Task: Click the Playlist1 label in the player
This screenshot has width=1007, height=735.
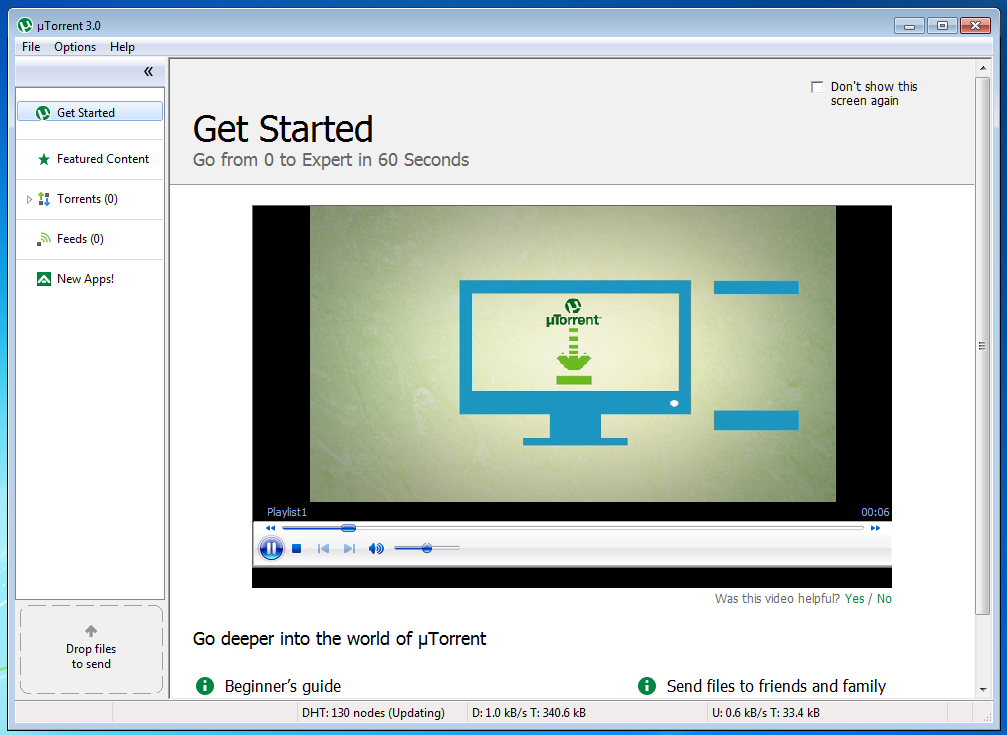Action: point(286,512)
